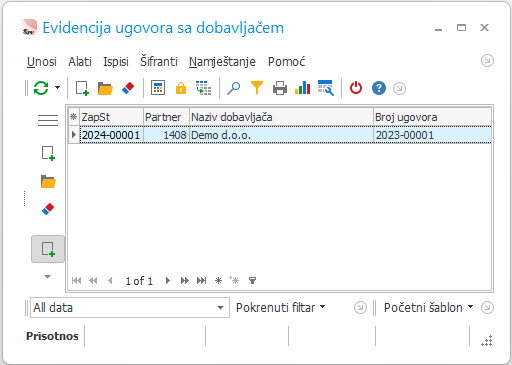Click the grid export icon with green arrow
The image size is (512, 365).
pos(203,88)
